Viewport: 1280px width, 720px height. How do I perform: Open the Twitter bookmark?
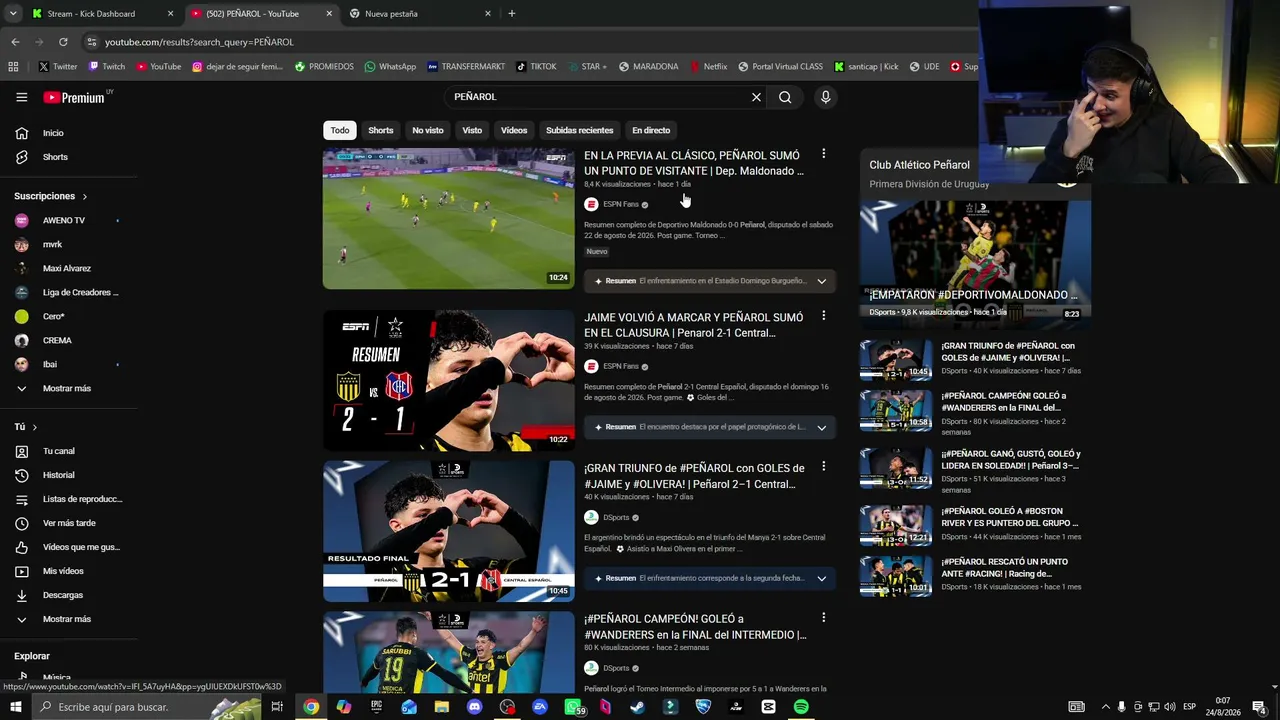coord(58,67)
